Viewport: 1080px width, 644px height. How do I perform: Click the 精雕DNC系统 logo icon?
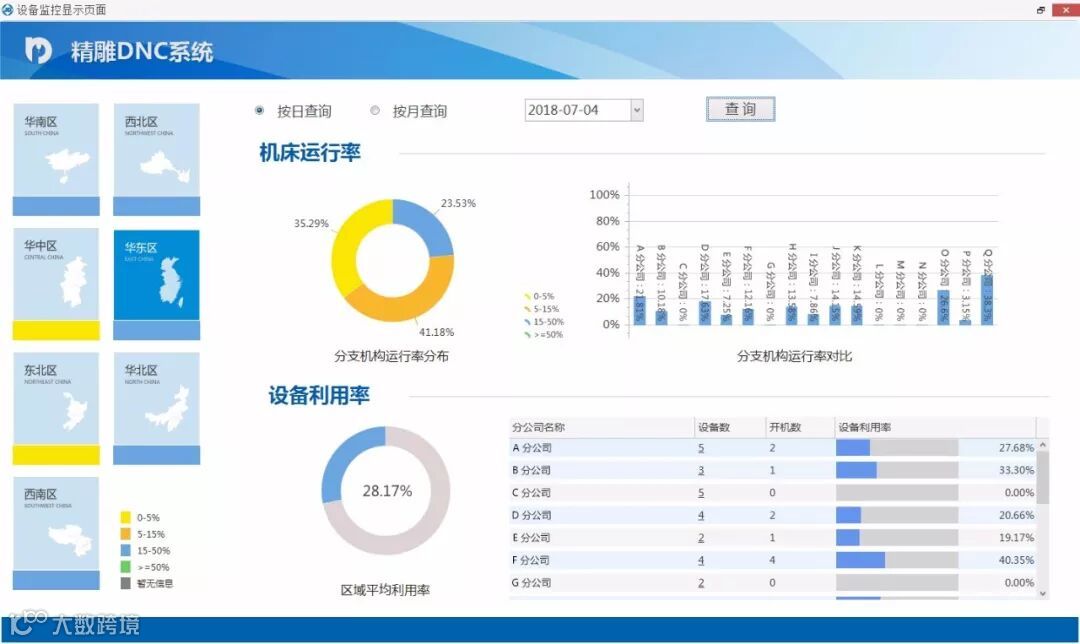click(39, 50)
